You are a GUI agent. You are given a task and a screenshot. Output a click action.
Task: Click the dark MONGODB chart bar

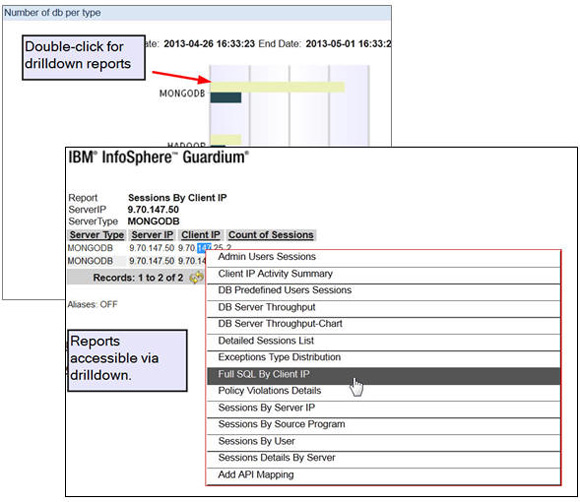(x=226, y=98)
